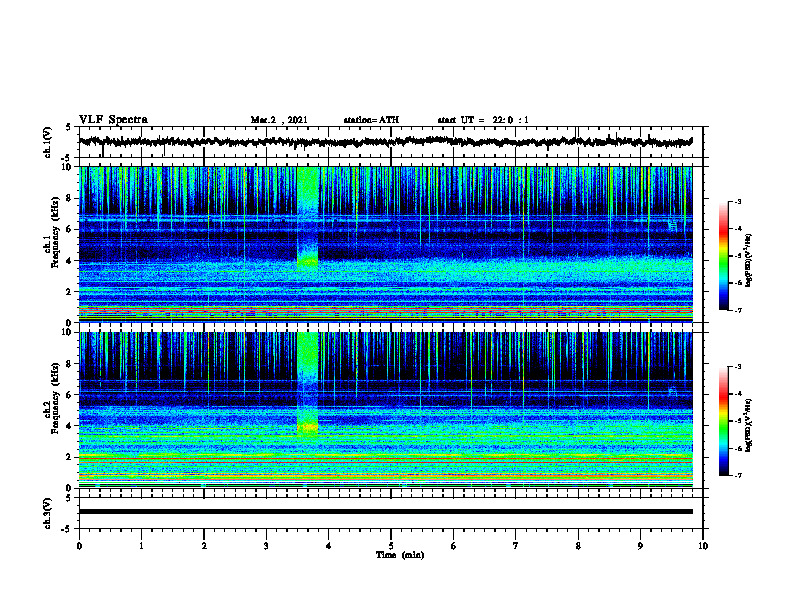
Task: Click the "-7" label on the ch.2 color scale
Action: click(x=738, y=476)
